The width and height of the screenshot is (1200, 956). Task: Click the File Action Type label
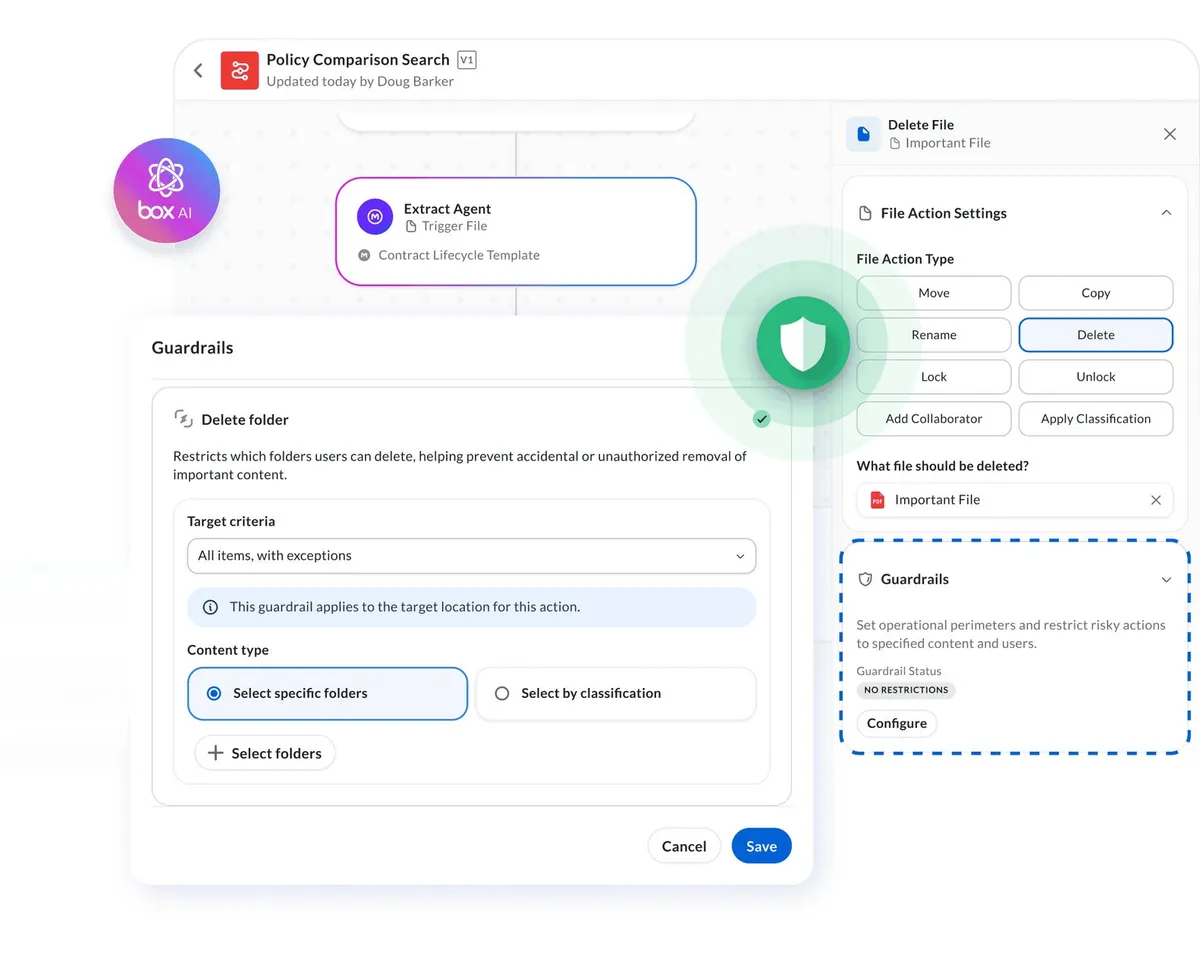(905, 259)
